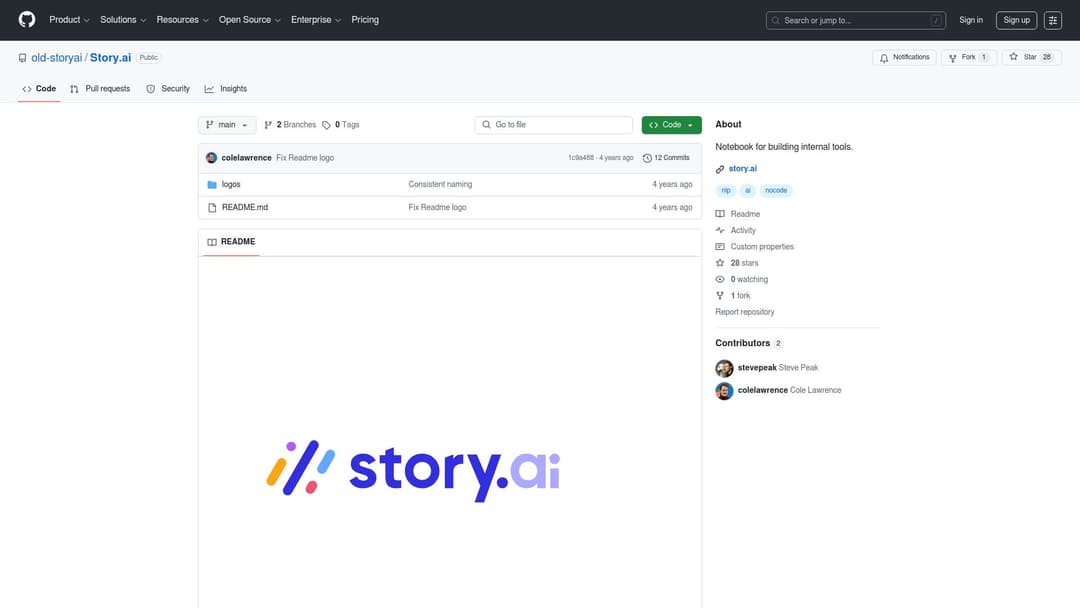Open Notifications for this repository

click(x=905, y=58)
